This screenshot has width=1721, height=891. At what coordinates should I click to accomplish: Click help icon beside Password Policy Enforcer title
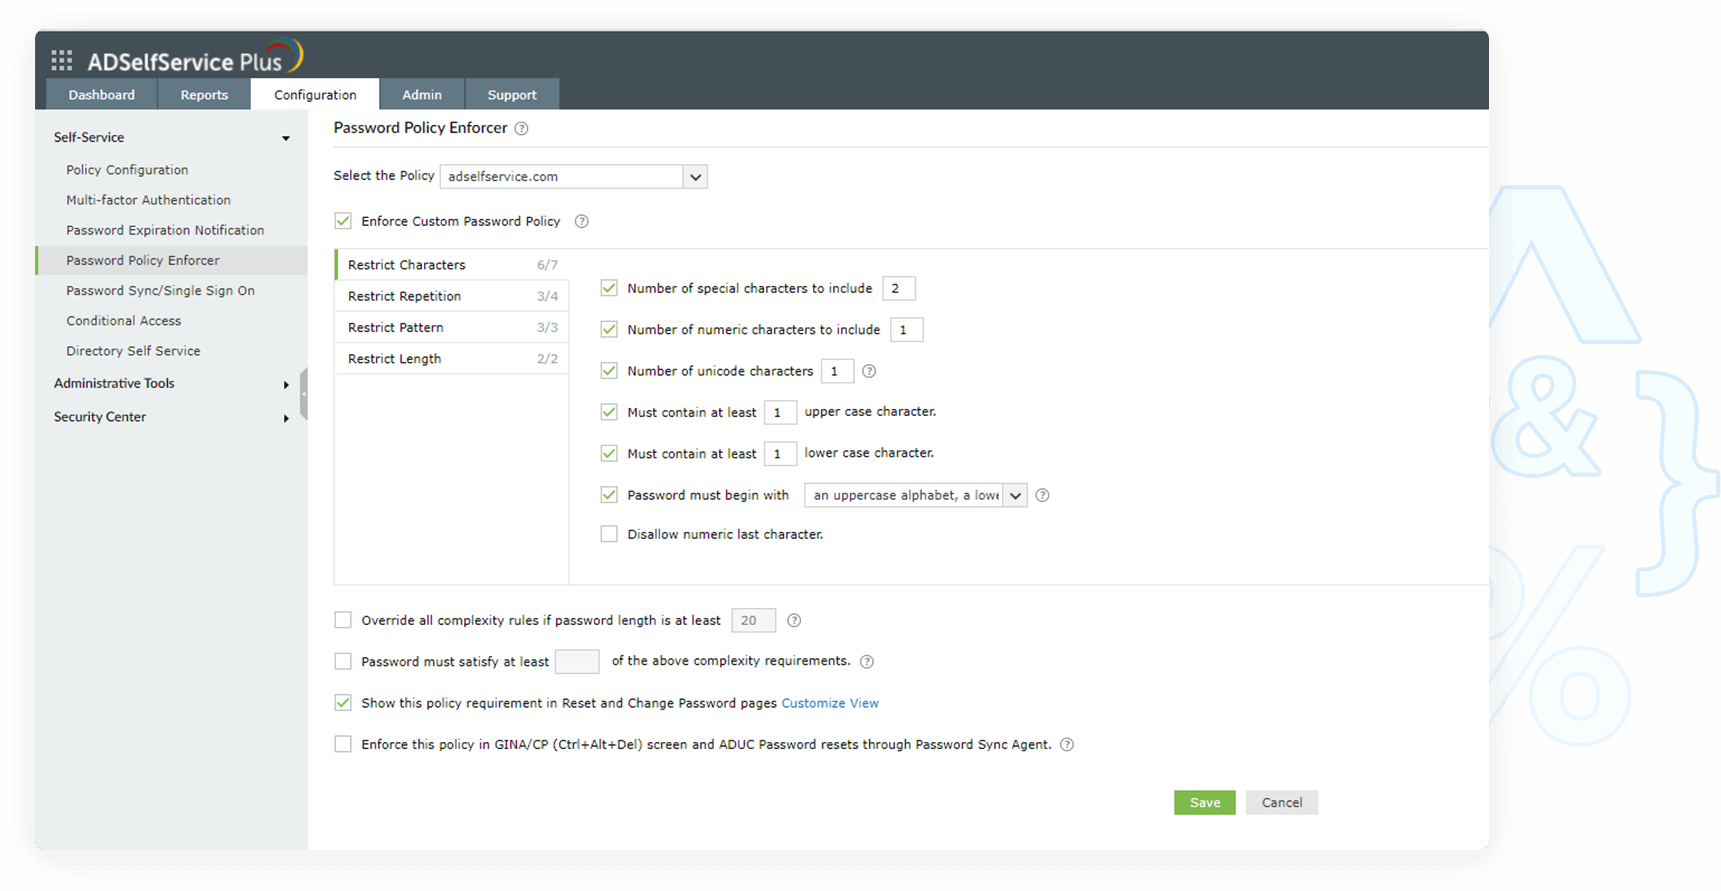point(521,128)
